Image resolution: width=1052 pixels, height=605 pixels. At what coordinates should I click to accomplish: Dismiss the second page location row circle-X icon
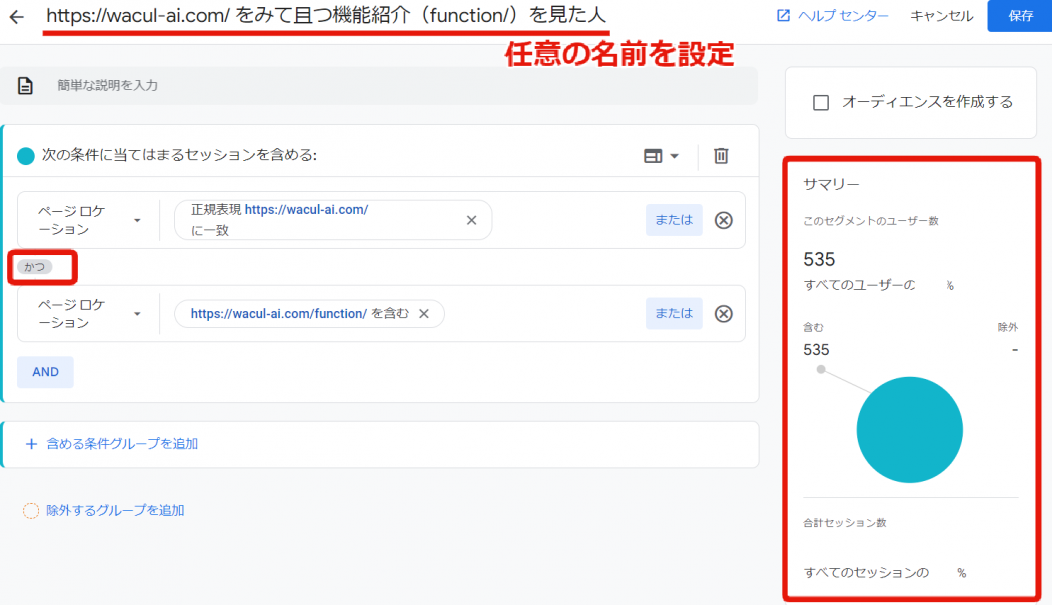723,313
